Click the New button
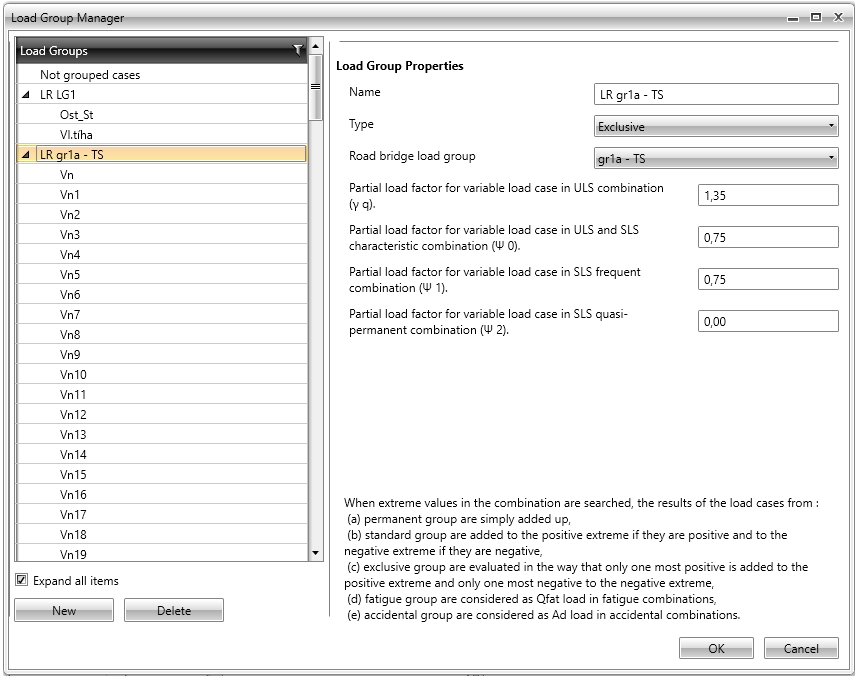This screenshot has height=677, width=856. click(63, 609)
